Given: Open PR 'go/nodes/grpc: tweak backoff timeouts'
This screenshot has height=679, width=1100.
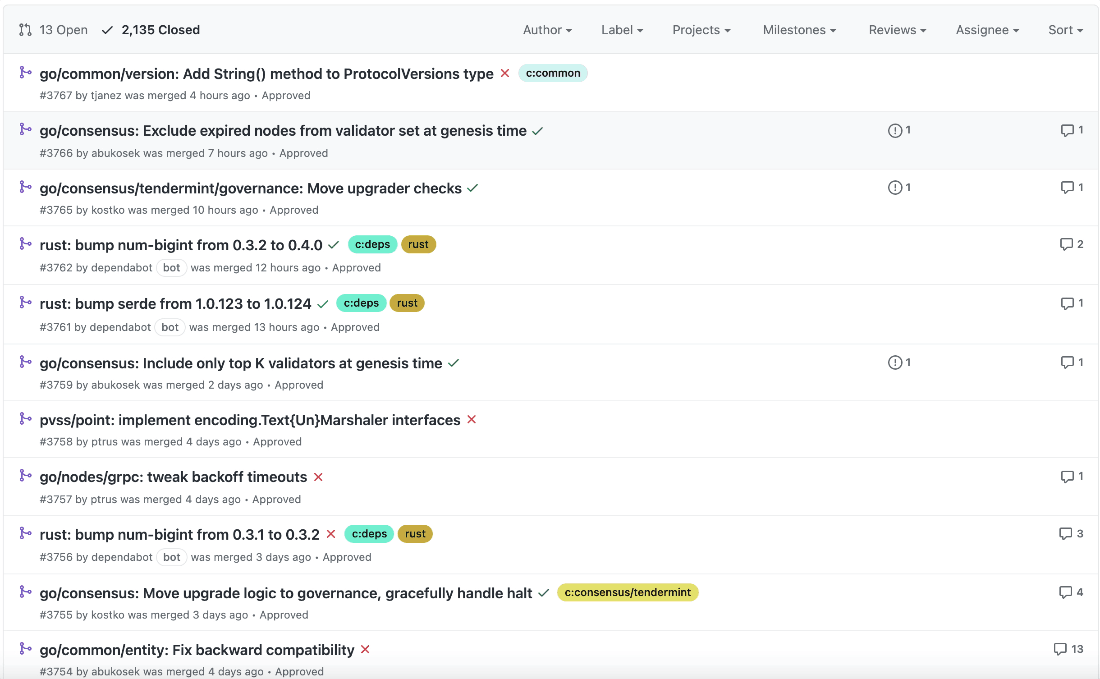Looking at the screenshot, I should [x=173, y=477].
